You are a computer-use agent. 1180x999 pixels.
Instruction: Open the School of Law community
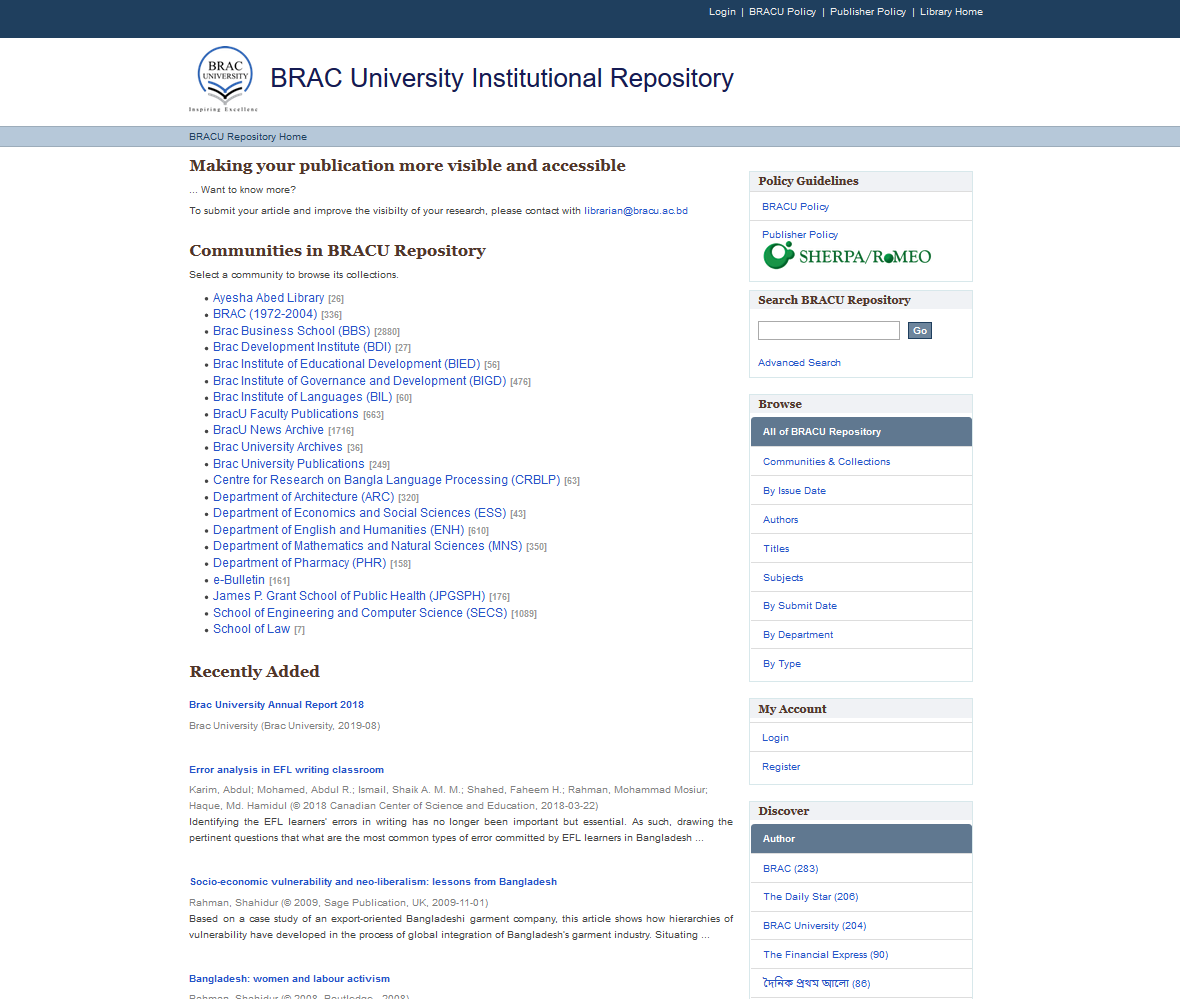[x=251, y=629]
